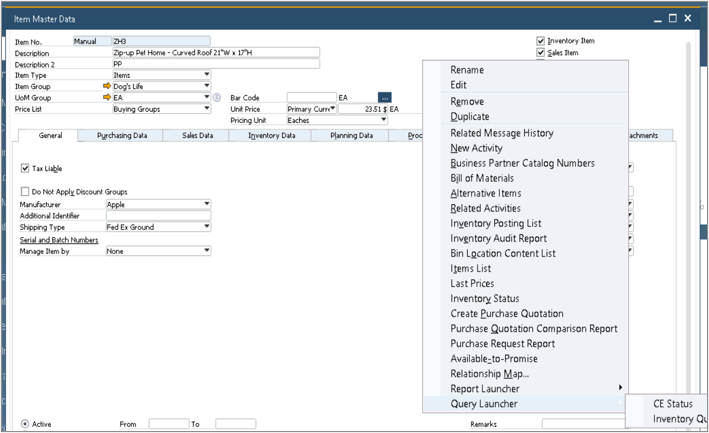709x433 pixels.
Task: Choose CE Status from the submenu
Action: click(672, 404)
